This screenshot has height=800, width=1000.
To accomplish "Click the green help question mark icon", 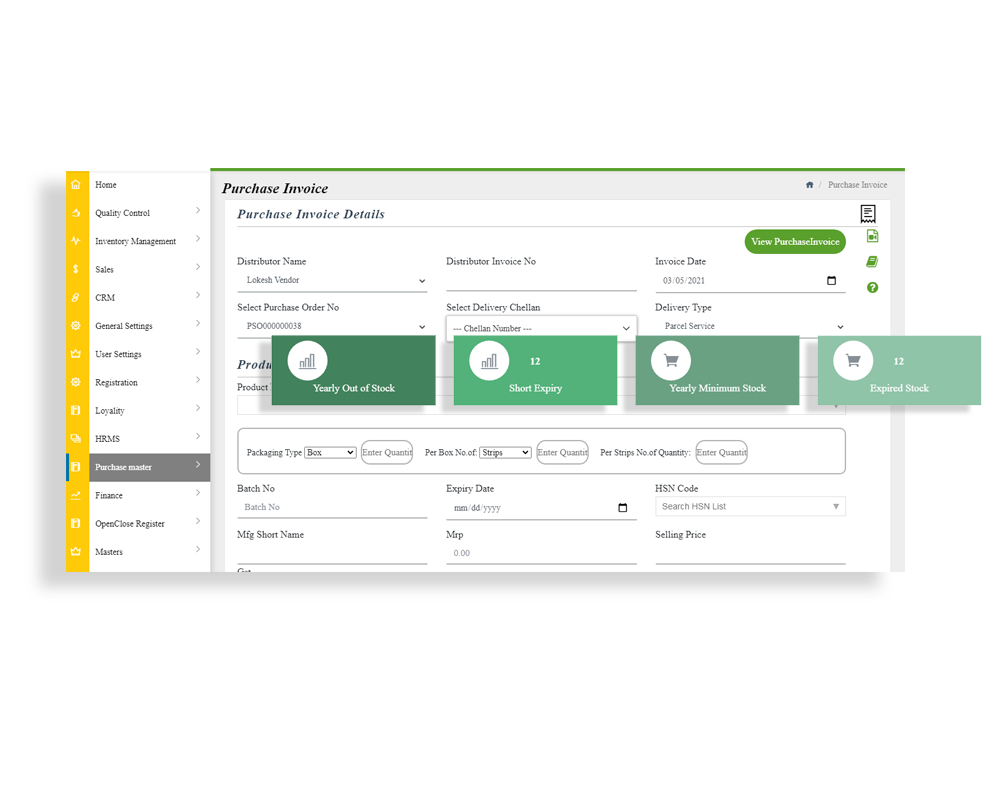I will click(x=872, y=287).
